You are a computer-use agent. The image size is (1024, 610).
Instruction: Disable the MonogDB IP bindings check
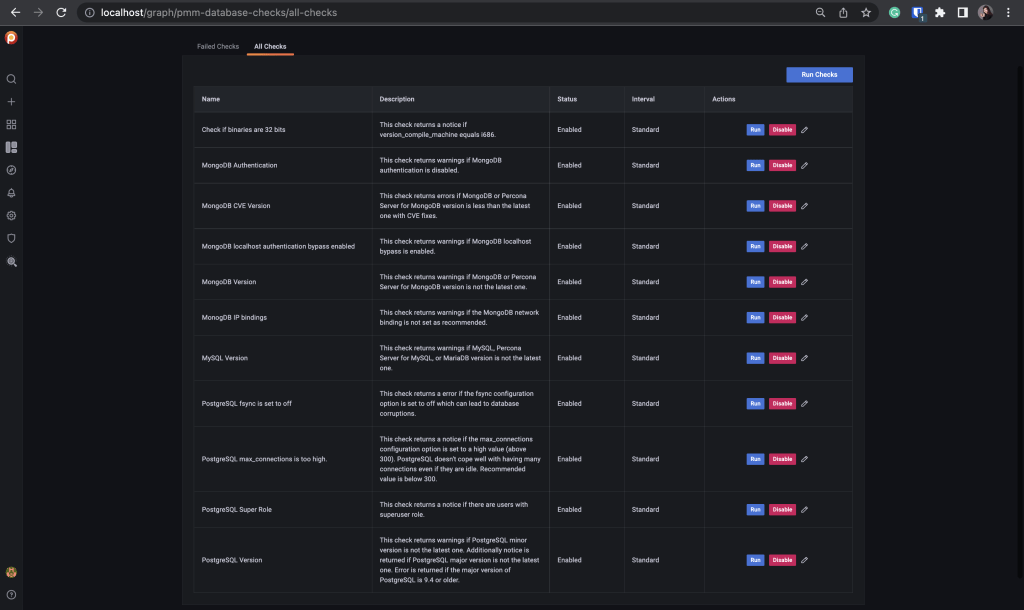point(782,317)
